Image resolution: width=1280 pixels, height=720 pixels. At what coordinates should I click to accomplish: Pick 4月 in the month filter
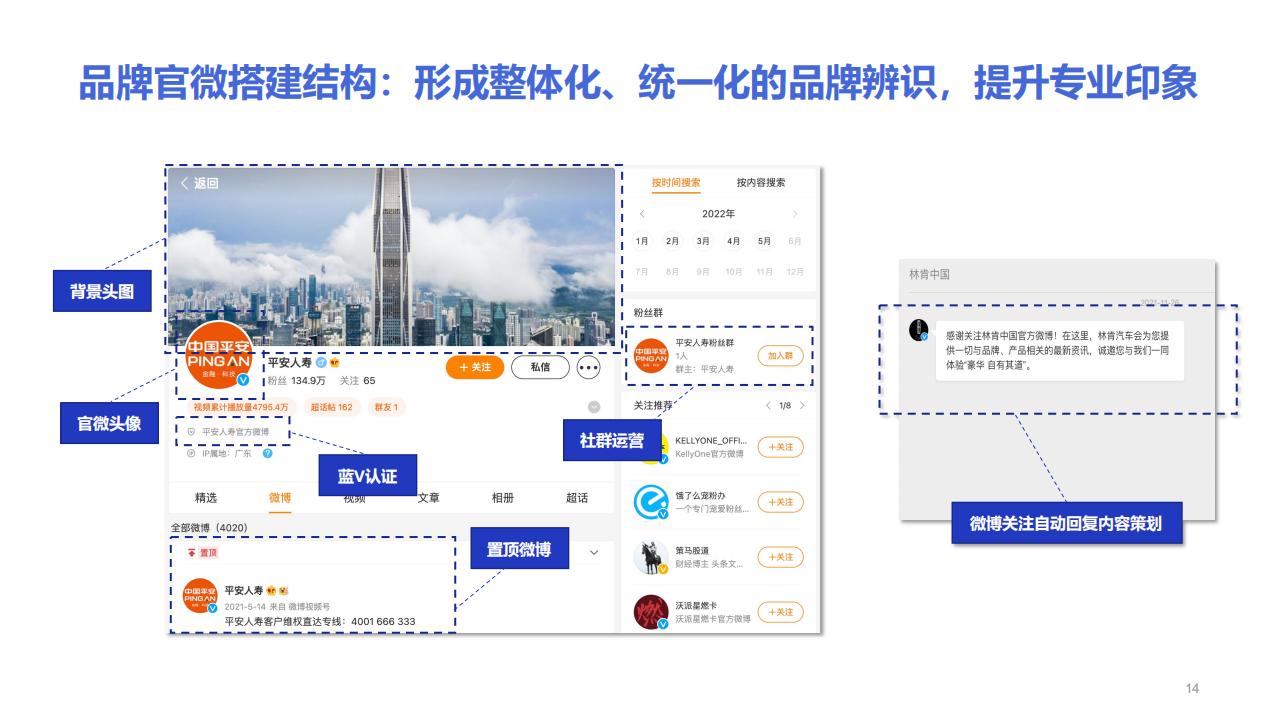734,241
